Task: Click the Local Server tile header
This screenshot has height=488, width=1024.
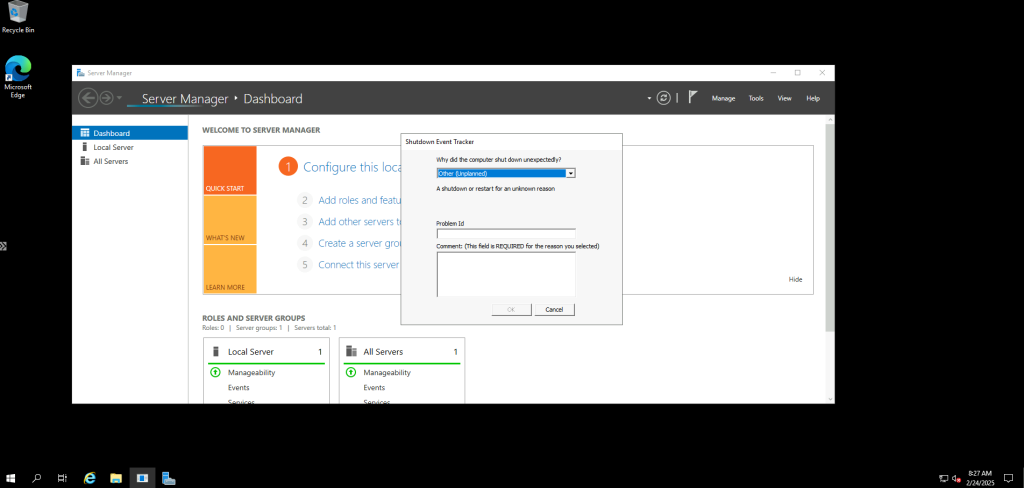Action: pos(266,351)
